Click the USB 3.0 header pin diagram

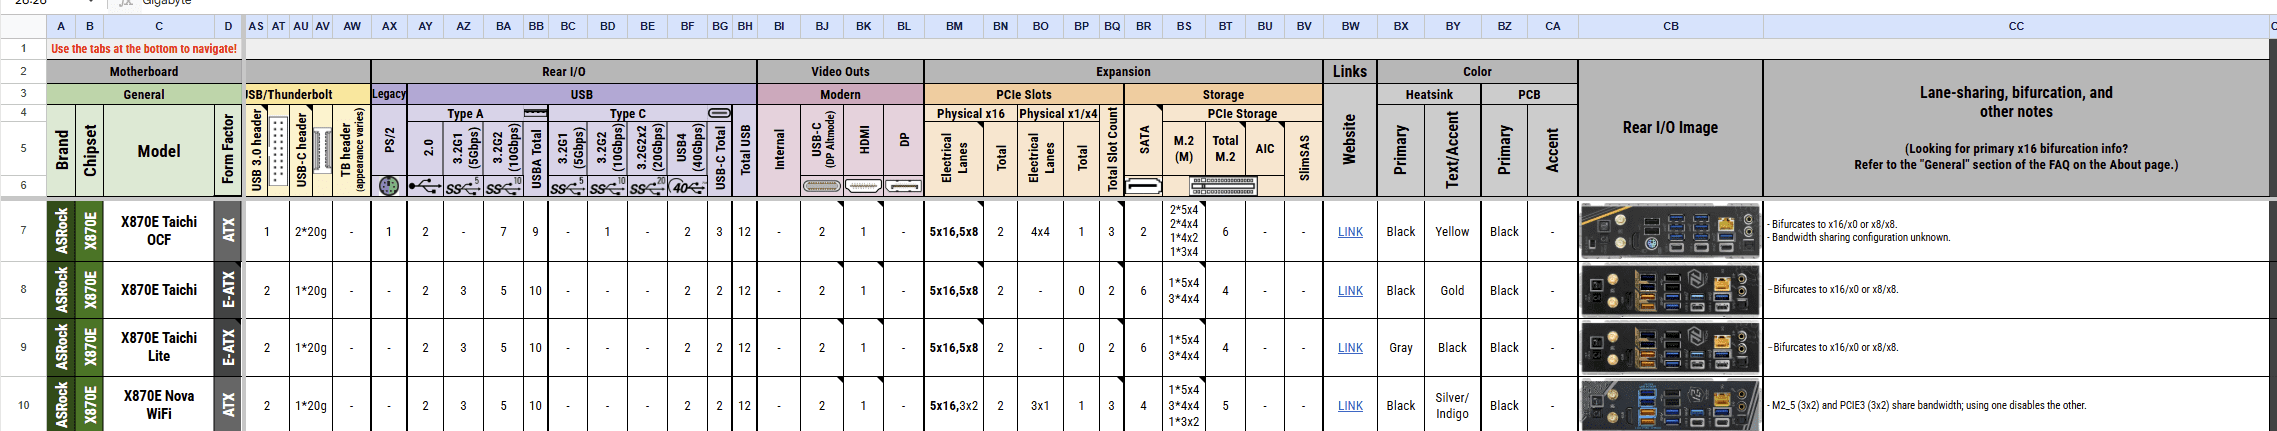[278, 151]
